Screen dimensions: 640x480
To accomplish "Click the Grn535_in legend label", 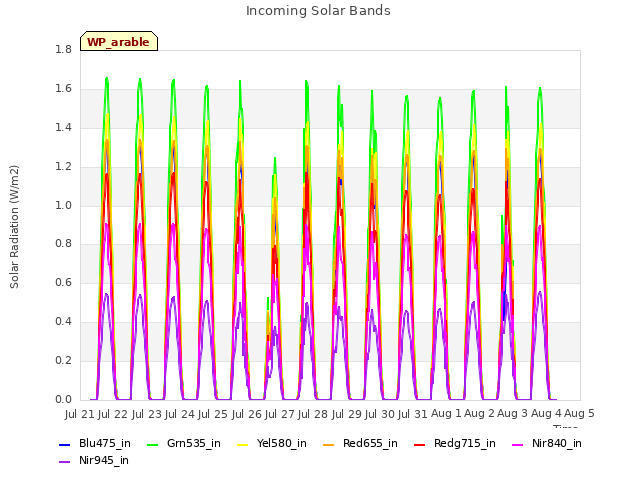I will pos(194,444).
